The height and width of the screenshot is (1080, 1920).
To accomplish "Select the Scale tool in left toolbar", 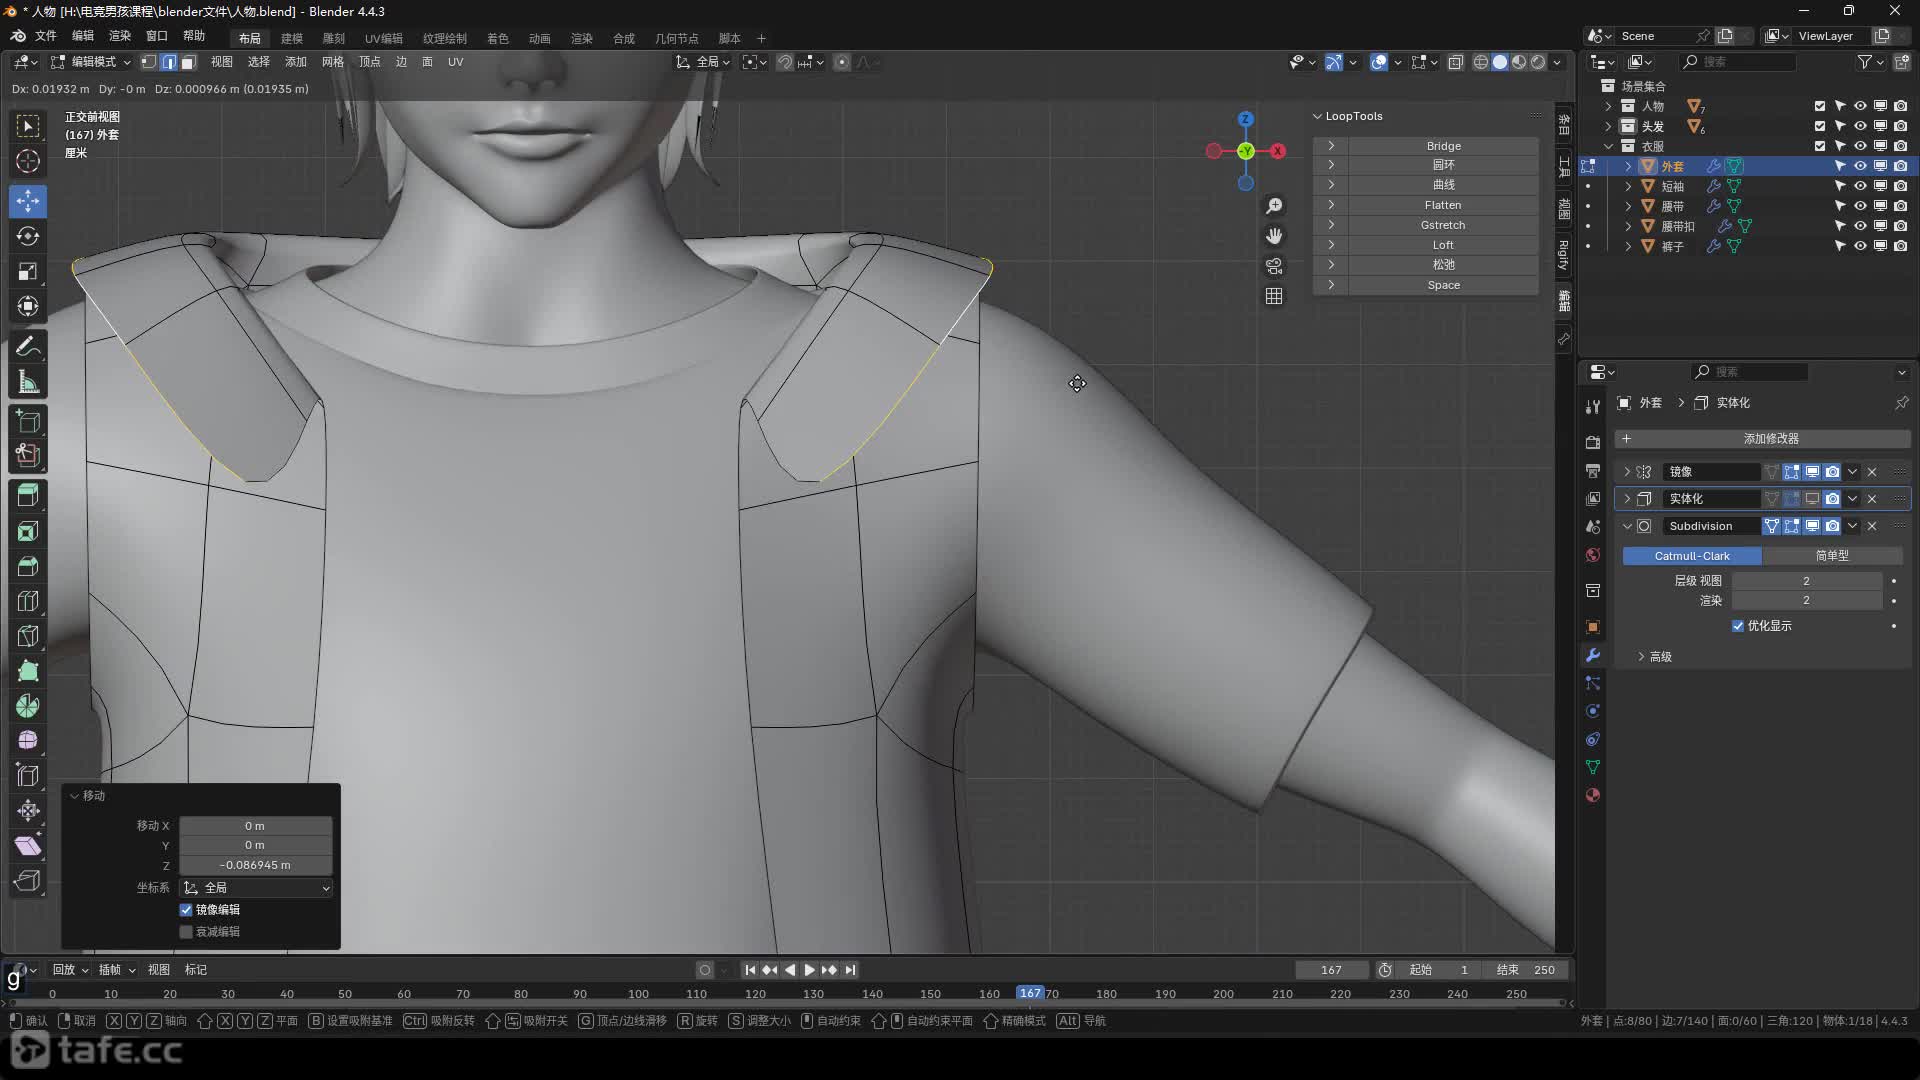I will pyautogui.click(x=28, y=271).
